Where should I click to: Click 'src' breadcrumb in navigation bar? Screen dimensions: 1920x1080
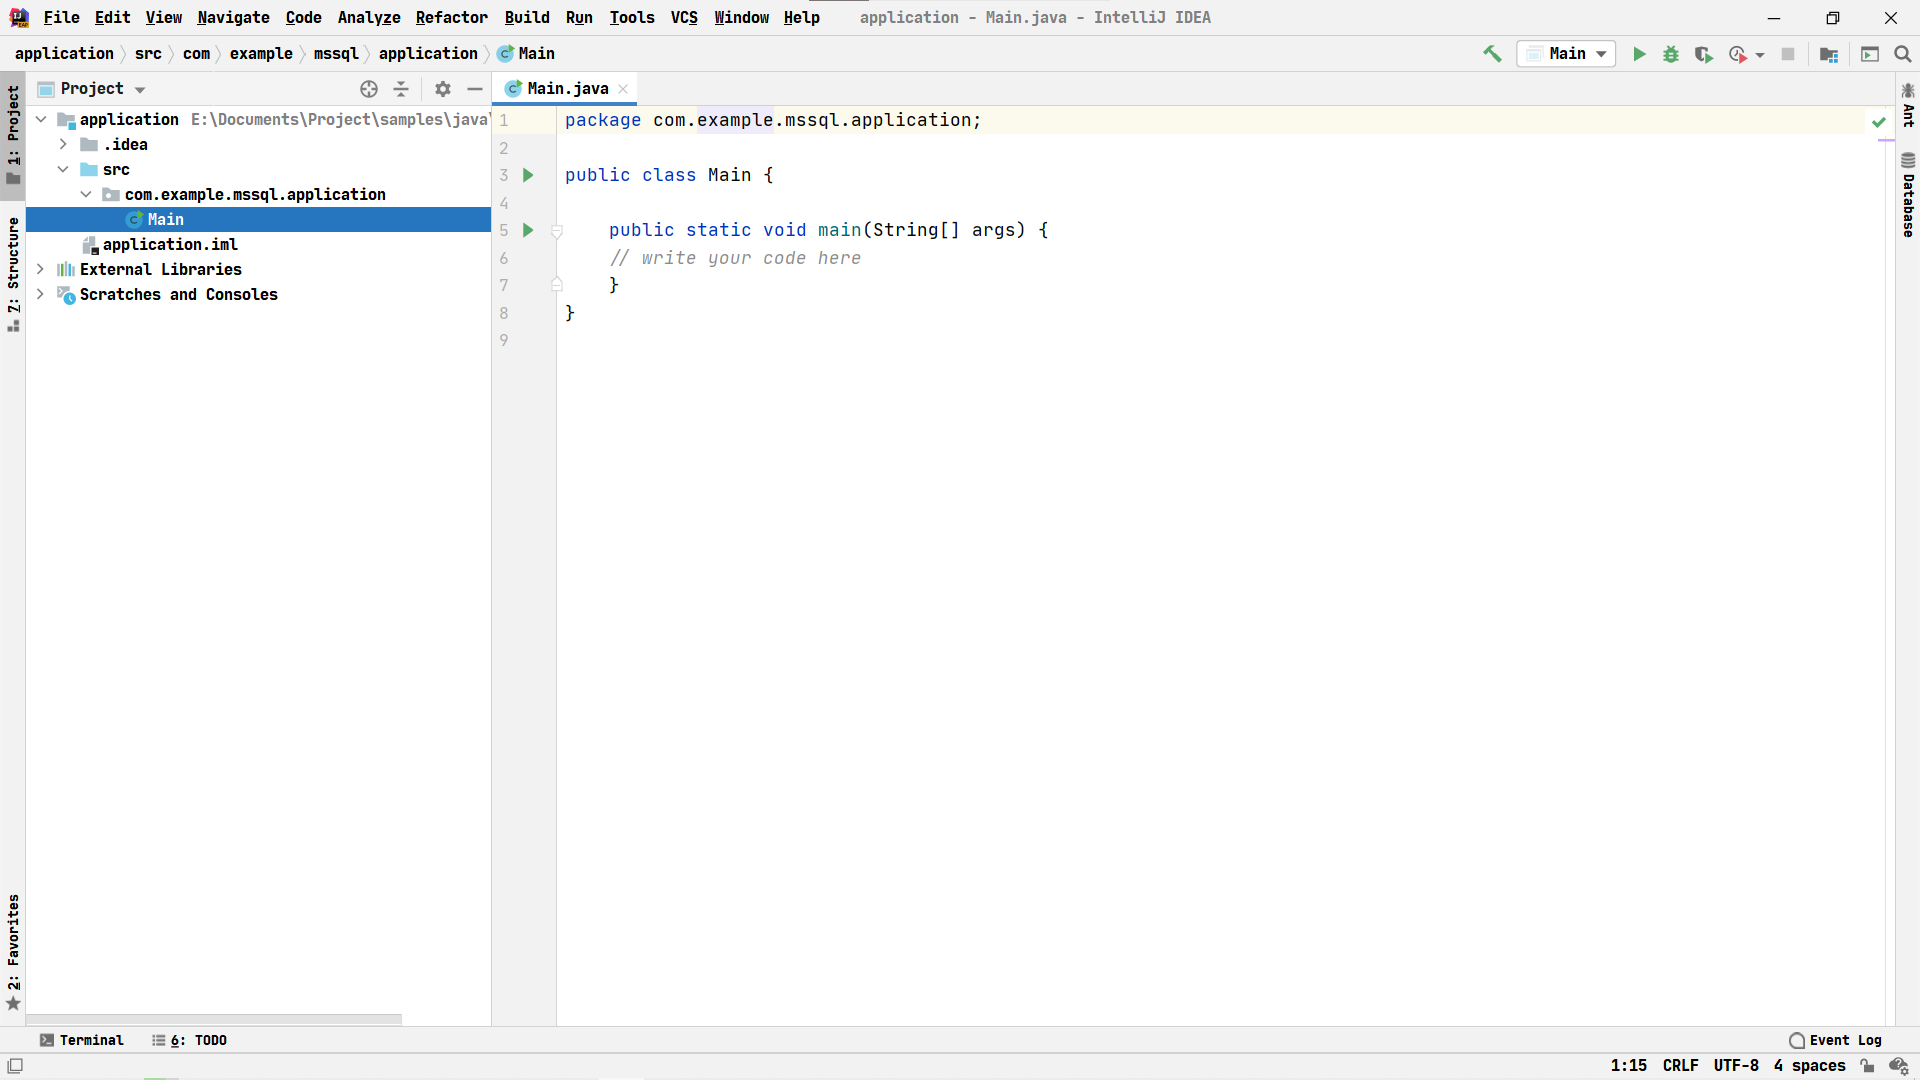148,54
